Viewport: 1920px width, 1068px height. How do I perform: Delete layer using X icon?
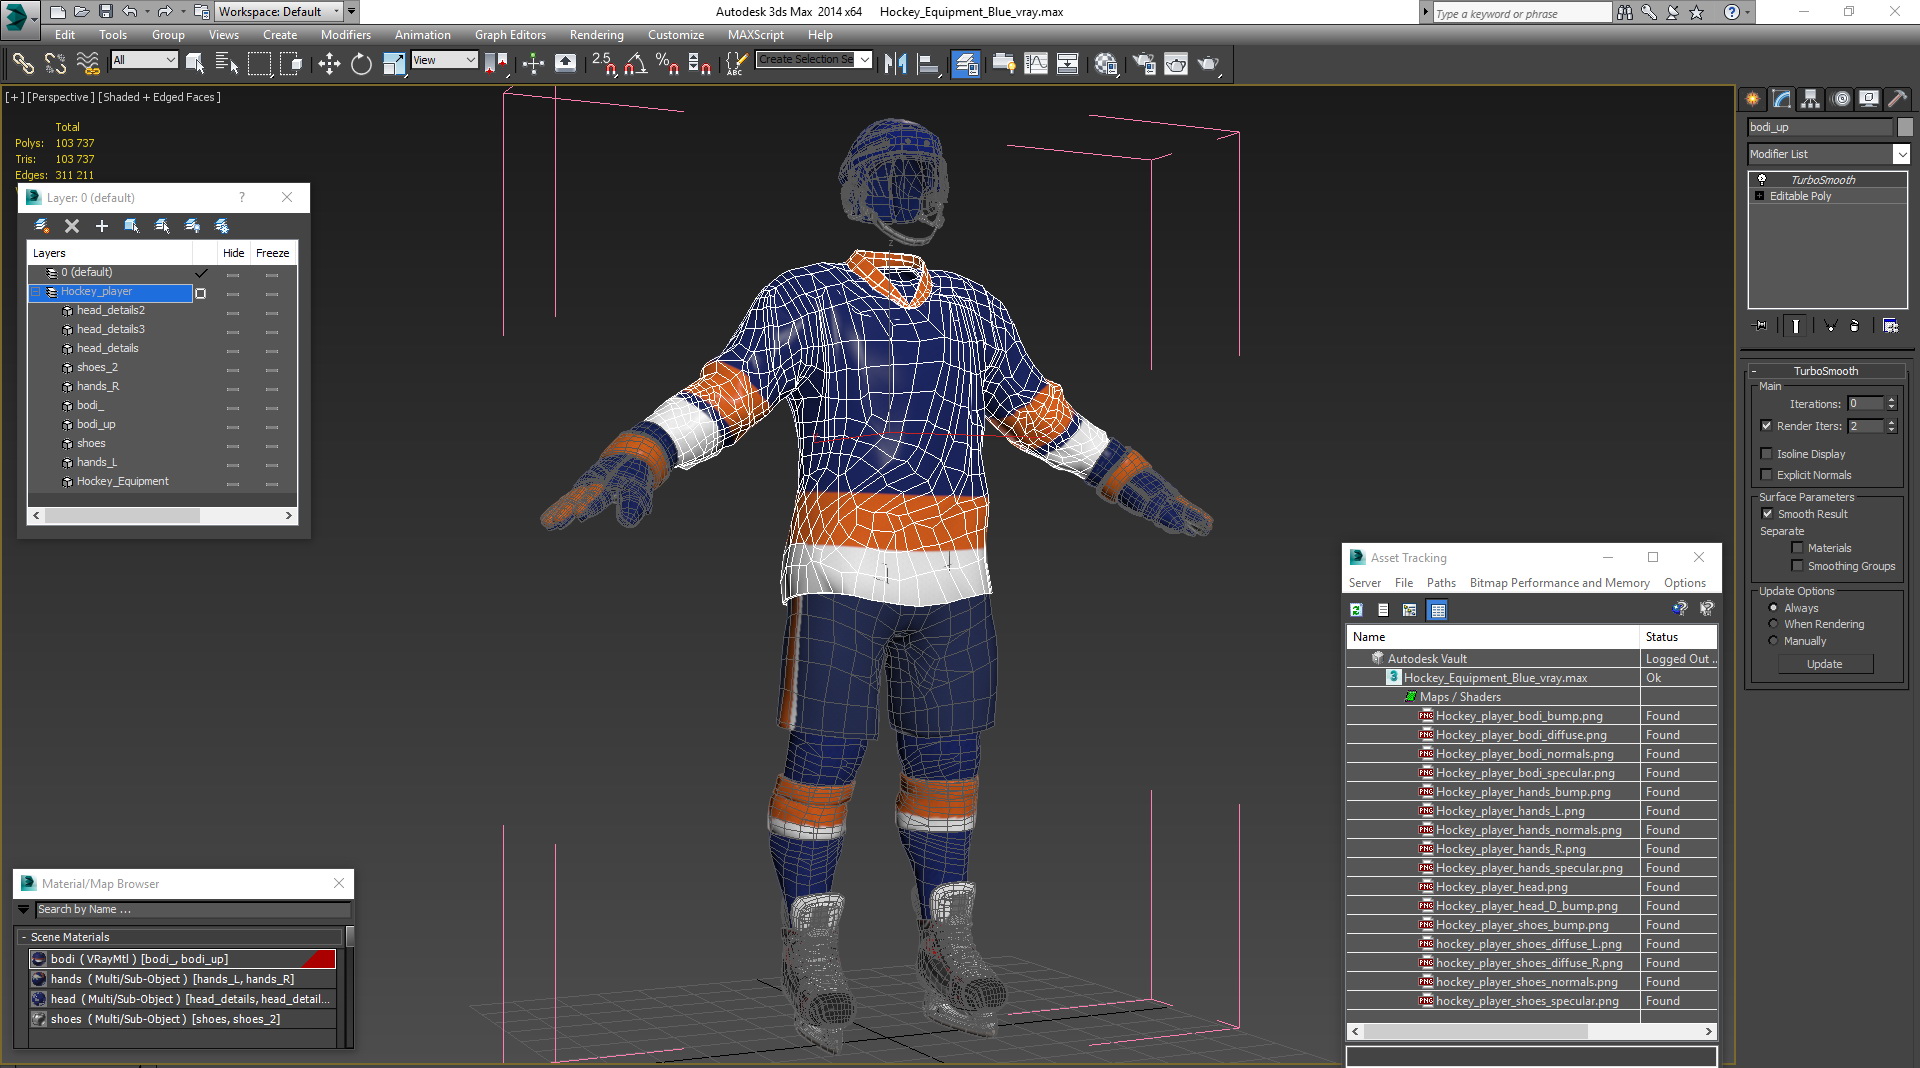click(x=72, y=226)
